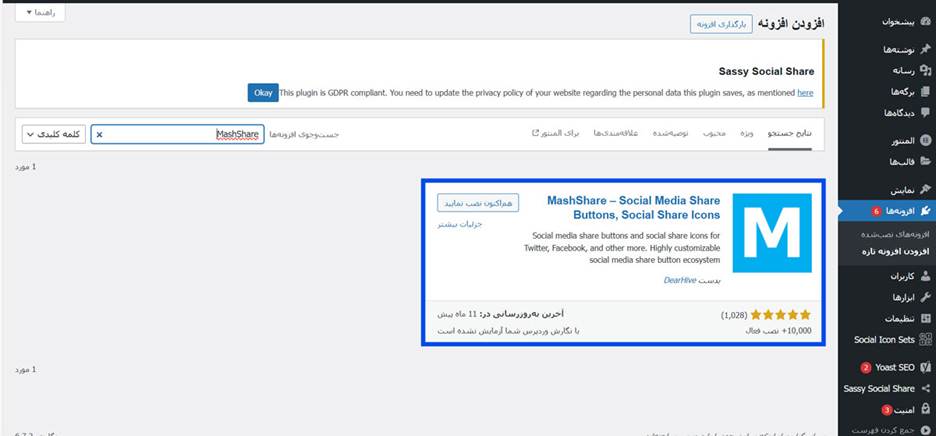Open the keyword (کلمه کلیدی) search type dropdown
The width and height of the screenshot is (936, 436).
pyautogui.click(x=54, y=134)
